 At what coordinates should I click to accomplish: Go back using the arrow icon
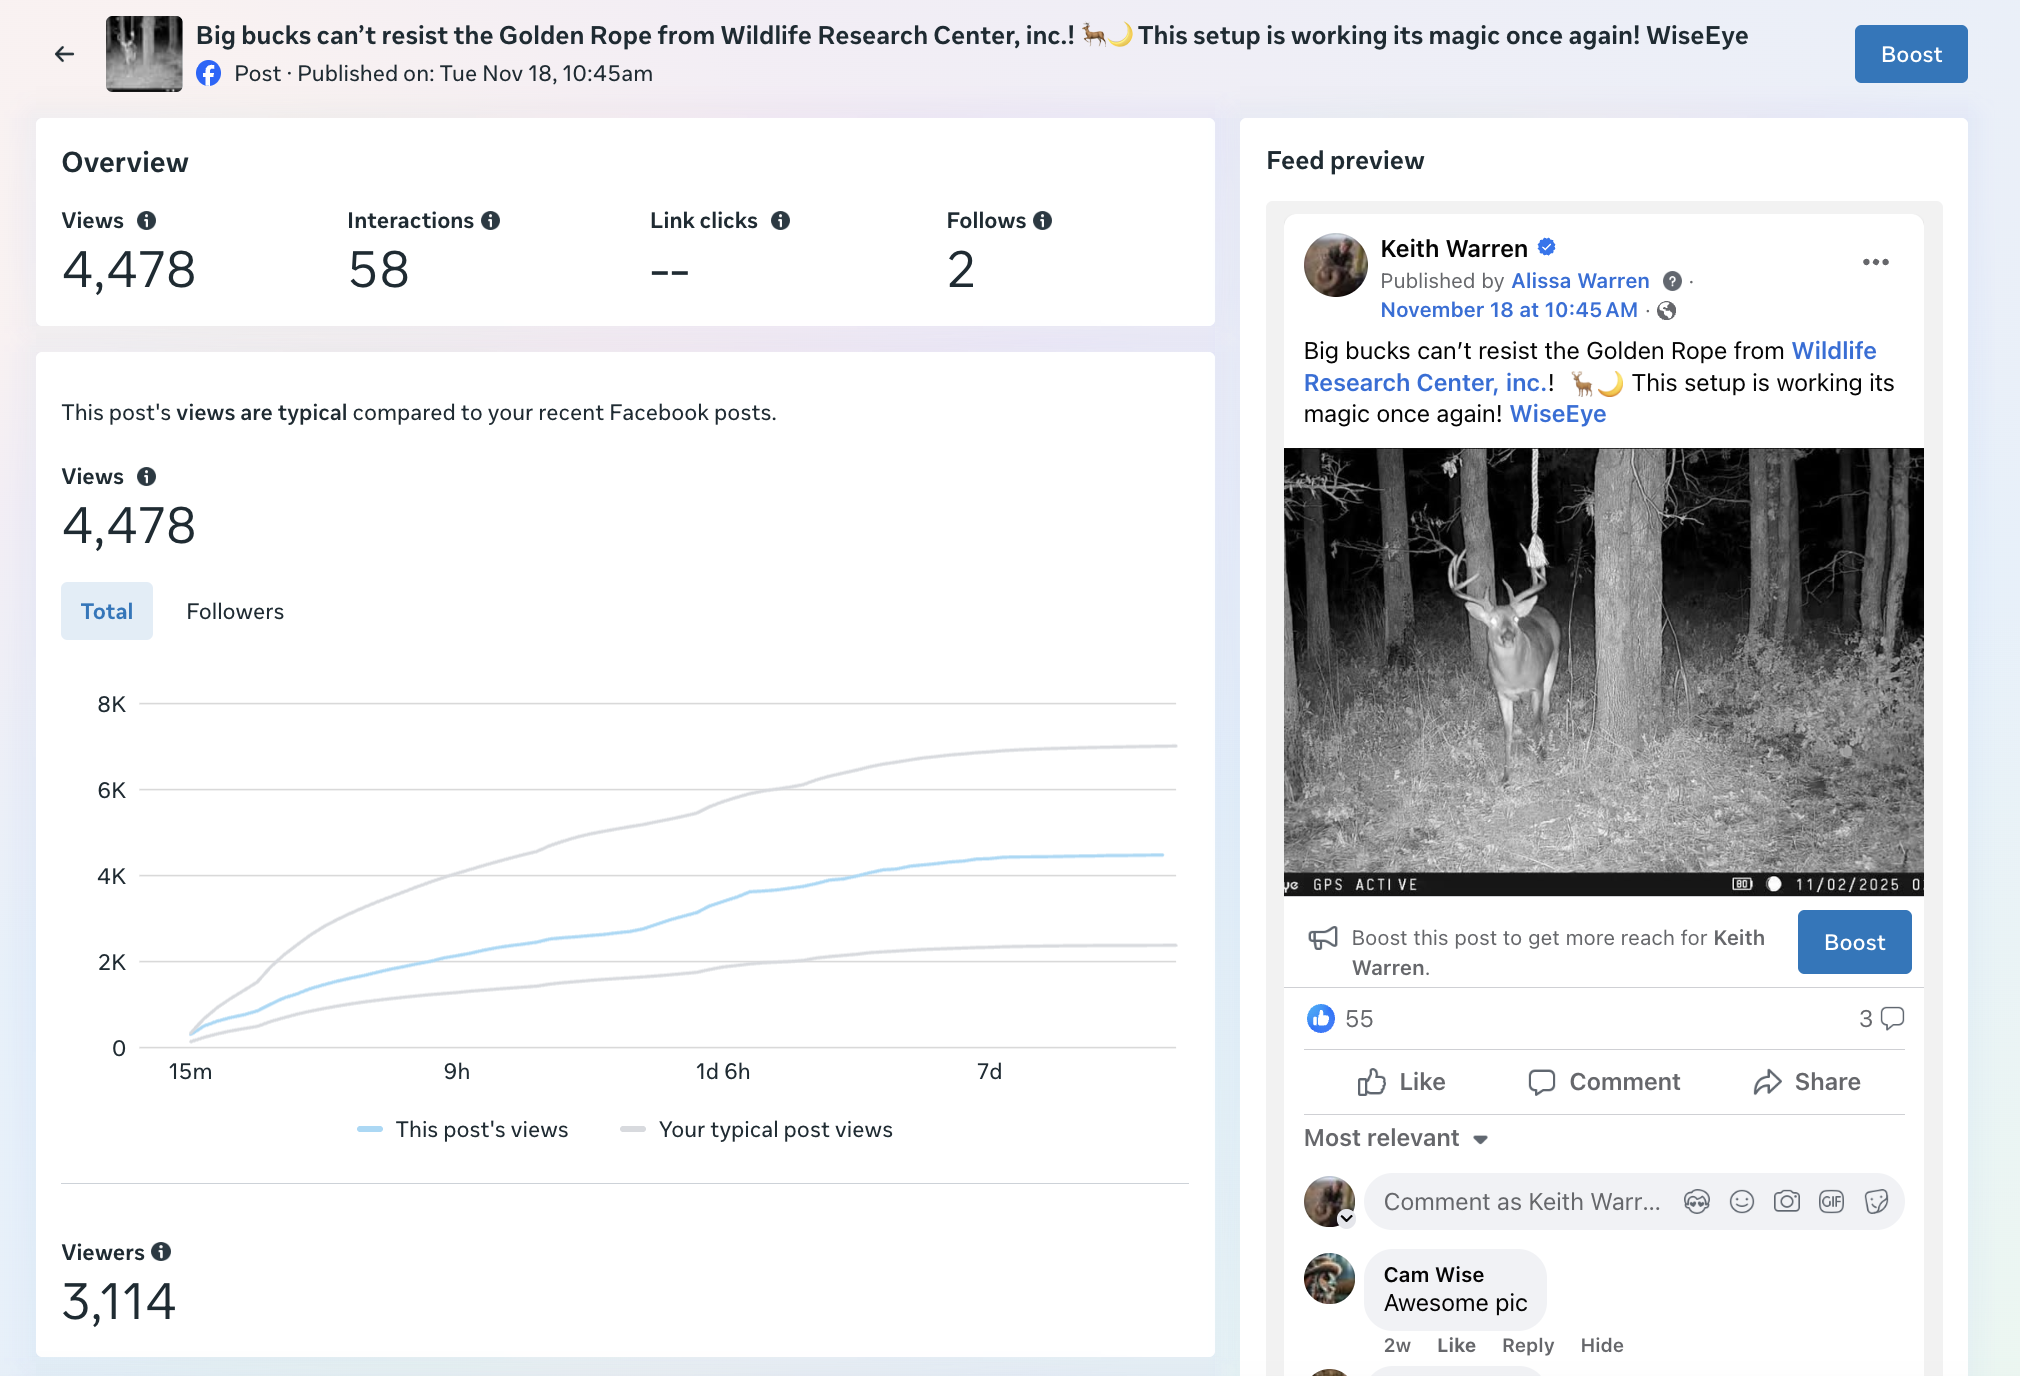point(65,54)
